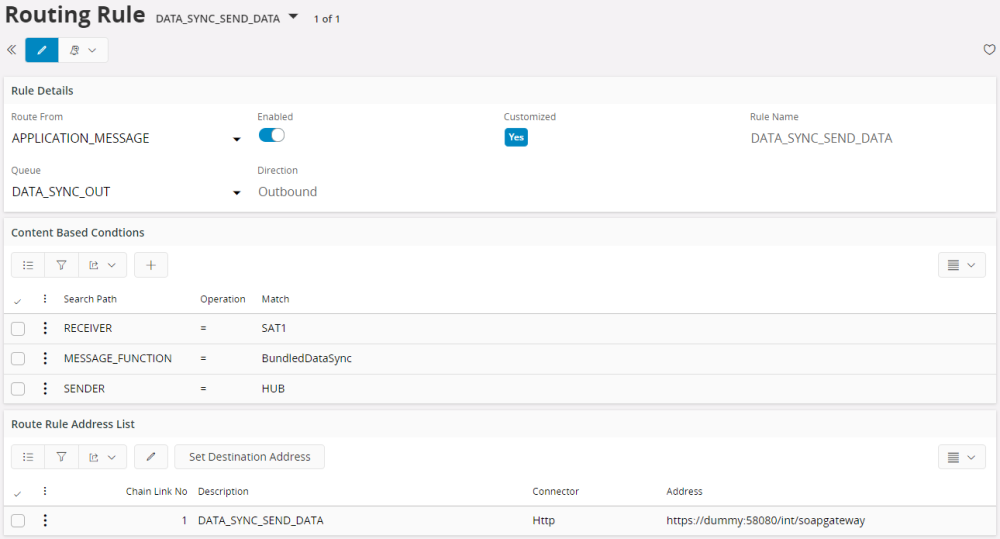Click Search Path column header
Viewport: 1000px width, 539px height.
(x=90, y=299)
